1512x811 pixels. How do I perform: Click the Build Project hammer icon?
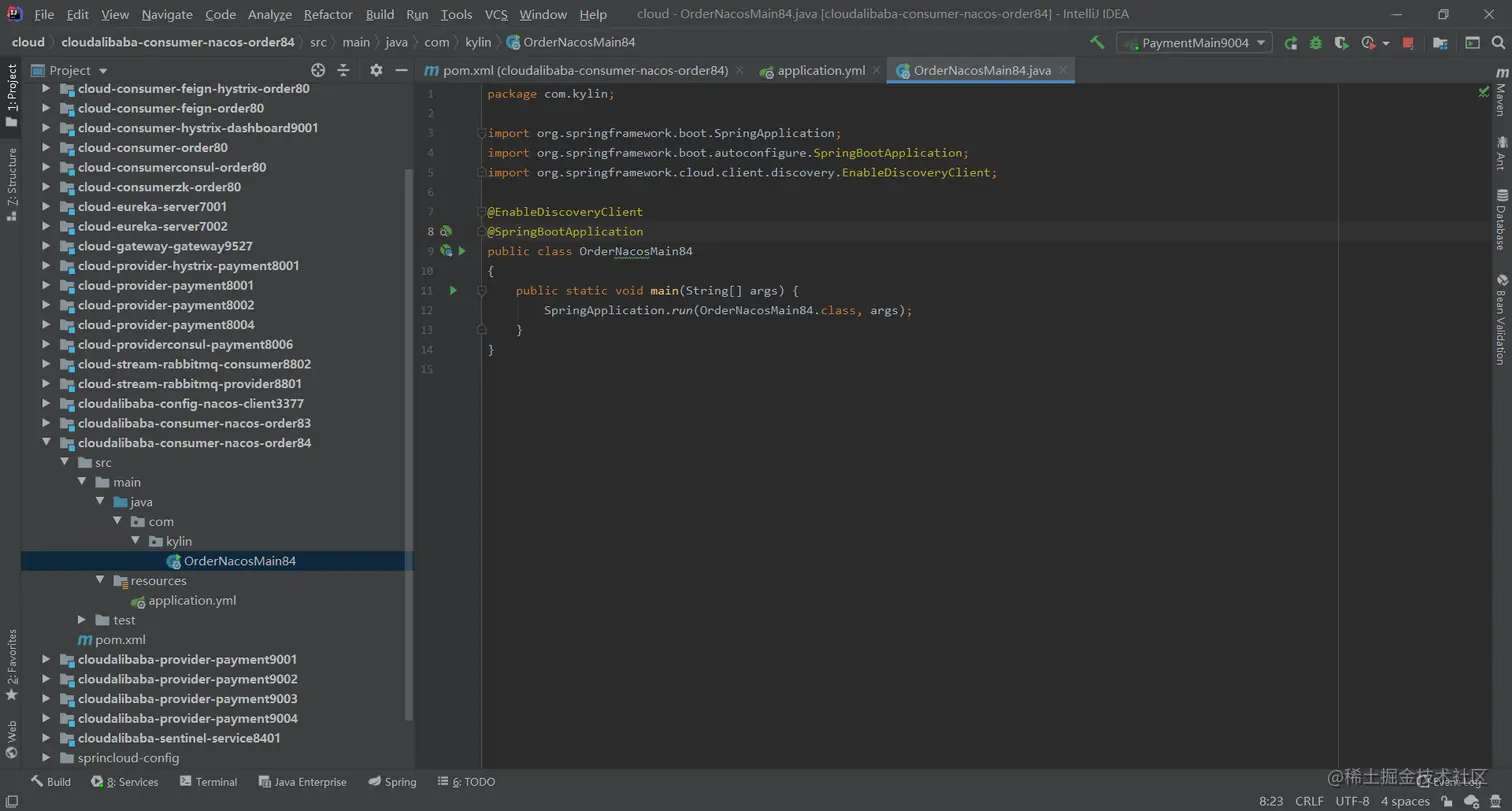(x=1097, y=43)
